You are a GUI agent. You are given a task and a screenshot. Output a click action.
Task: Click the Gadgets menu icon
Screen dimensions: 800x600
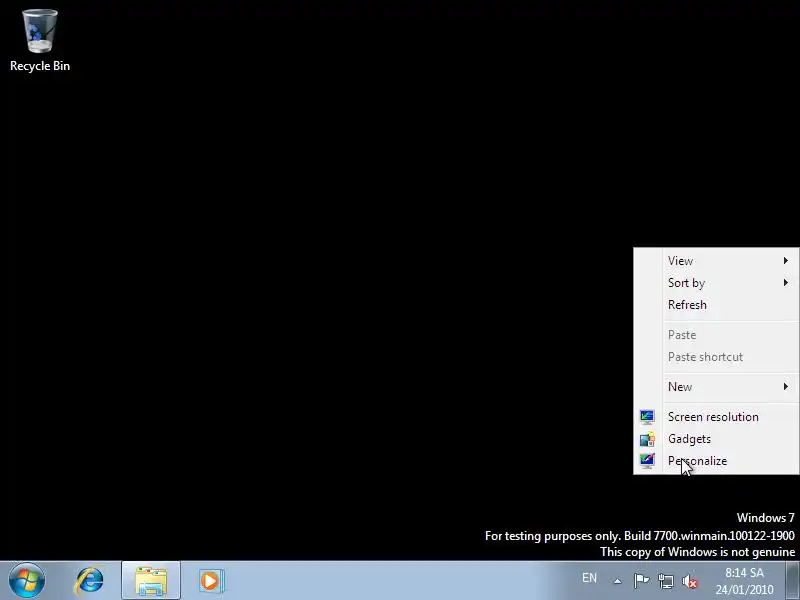pos(647,439)
